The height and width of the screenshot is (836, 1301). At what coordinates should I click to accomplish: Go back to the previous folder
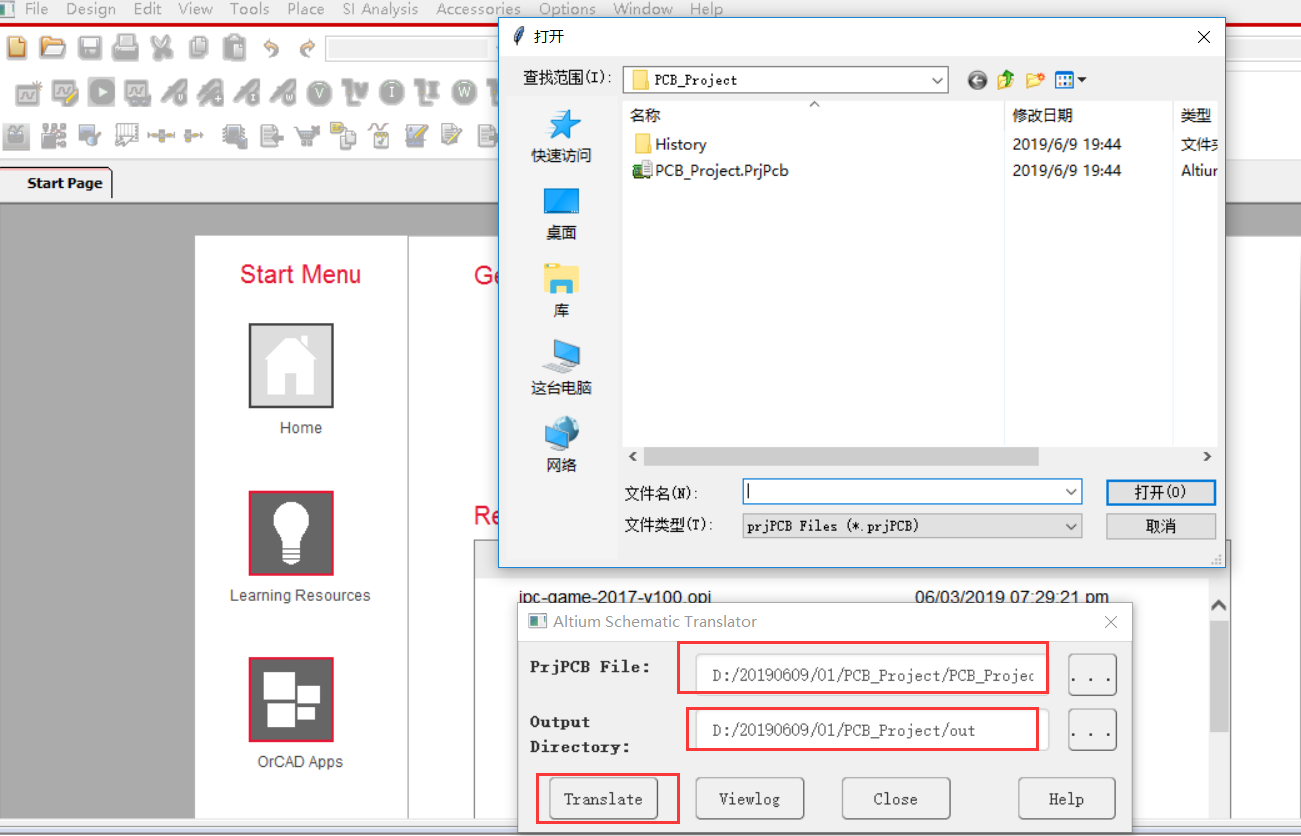[977, 80]
